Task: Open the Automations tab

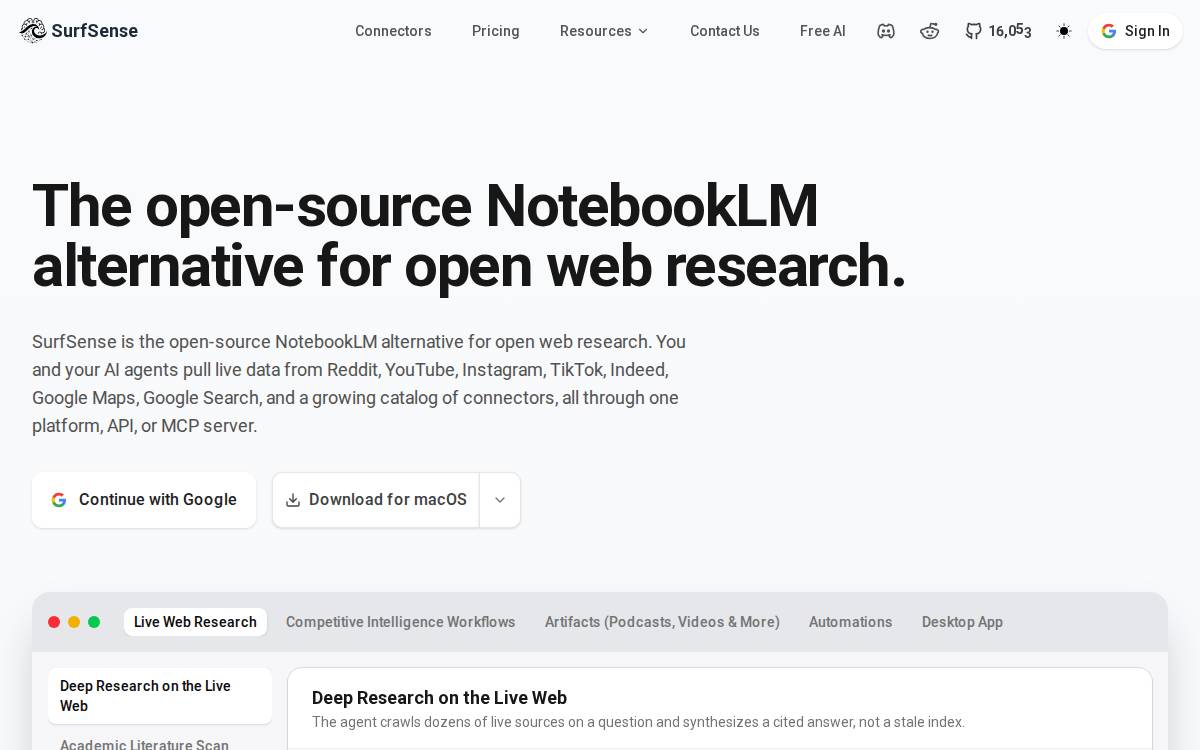Action: (x=851, y=622)
